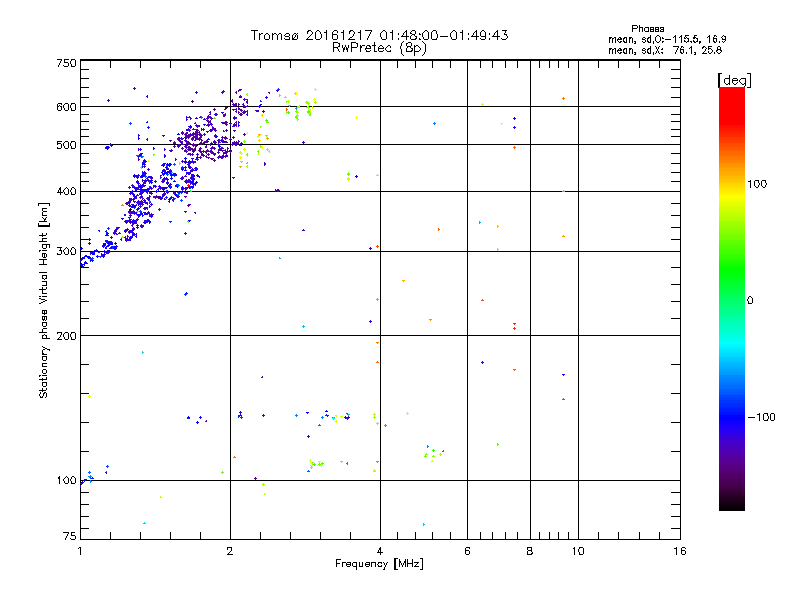The width and height of the screenshot is (800, 600).
Task: Click the x-axis tick label "1"
Action: (x=80, y=551)
